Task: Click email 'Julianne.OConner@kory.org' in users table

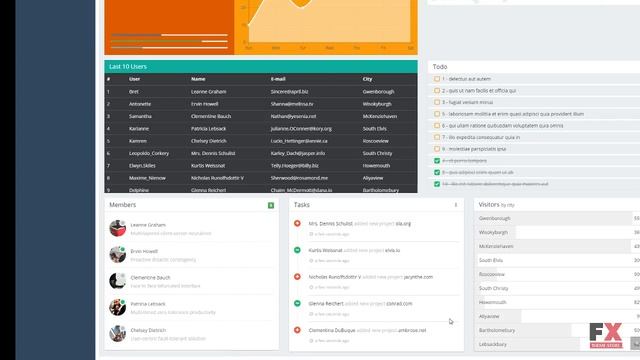Action: (x=301, y=129)
